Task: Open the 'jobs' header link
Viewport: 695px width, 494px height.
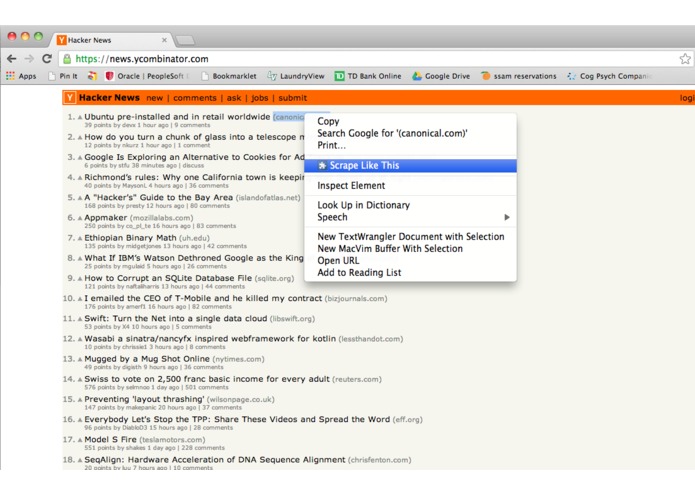Action: (260, 98)
